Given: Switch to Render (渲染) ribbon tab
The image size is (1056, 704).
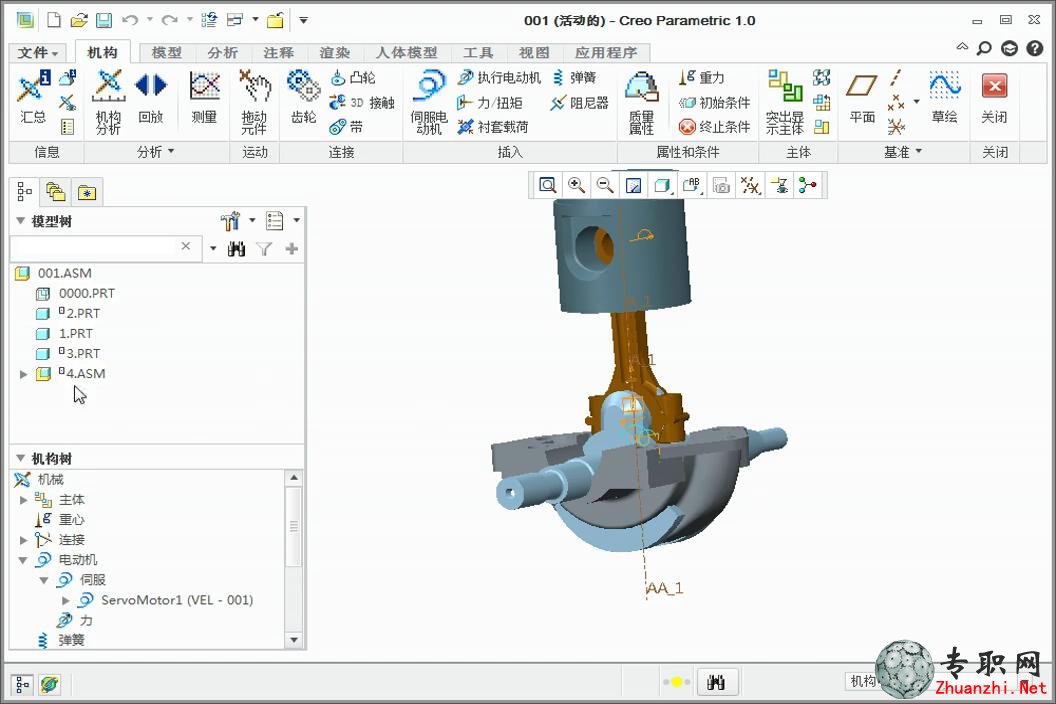Looking at the screenshot, I should click(x=334, y=53).
